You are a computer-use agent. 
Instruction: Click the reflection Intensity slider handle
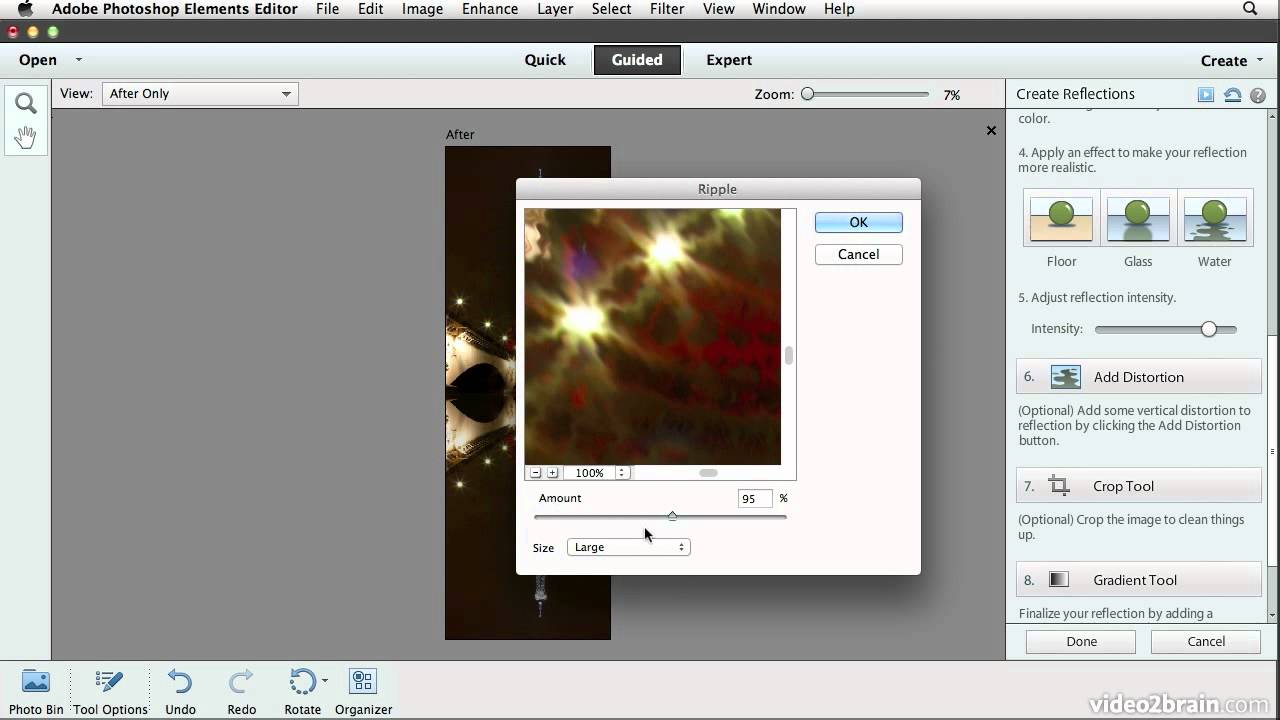1208,329
